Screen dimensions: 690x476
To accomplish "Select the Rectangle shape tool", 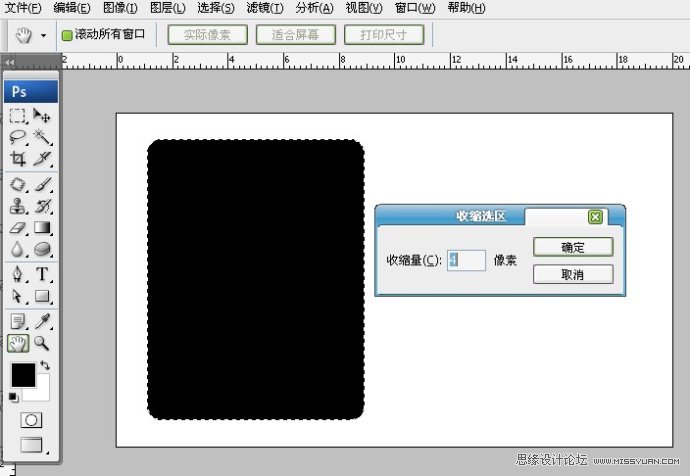I will point(42,296).
